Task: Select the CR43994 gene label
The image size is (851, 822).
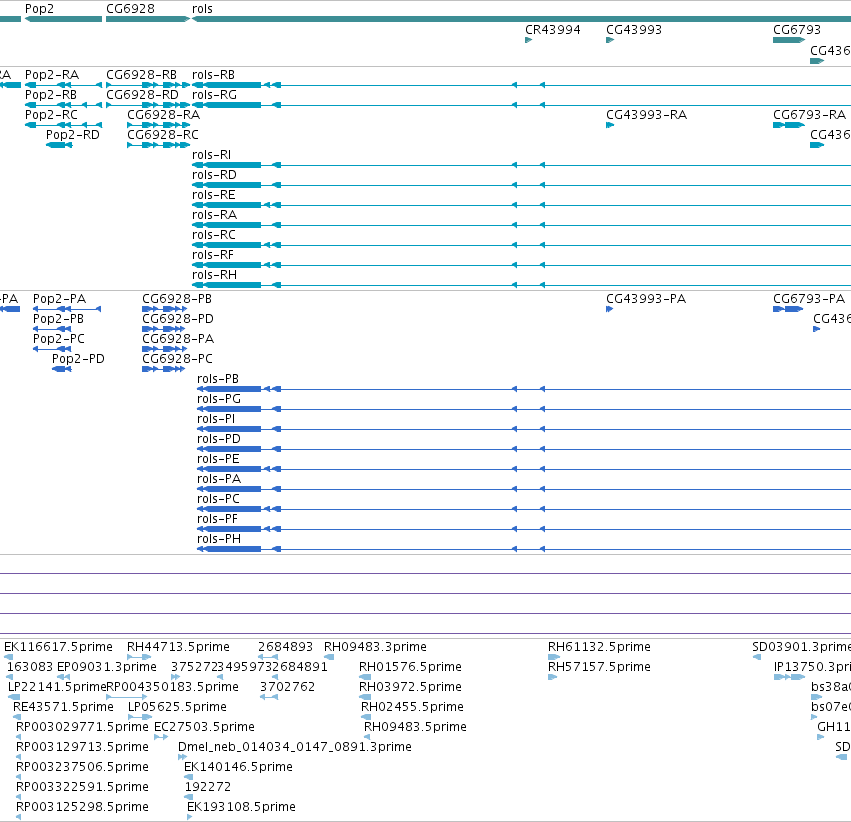Action: tap(552, 30)
